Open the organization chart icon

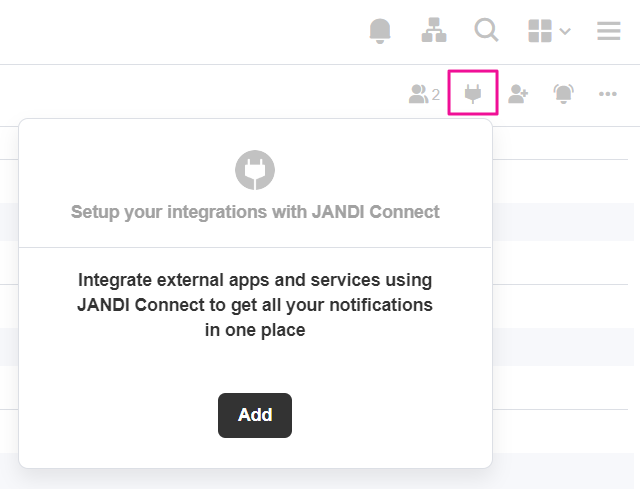click(434, 31)
